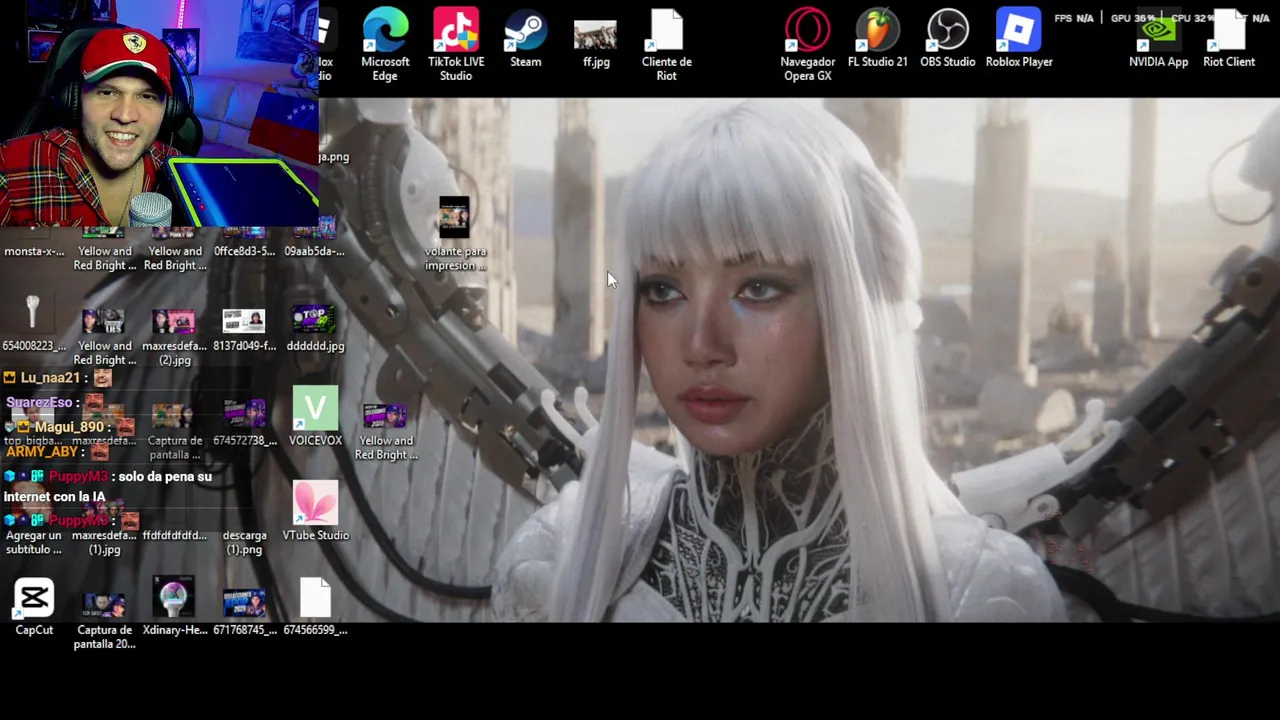Select Yellow and Red Bright file above Lu_naa21
The width and height of the screenshot is (1280, 720).
104,336
